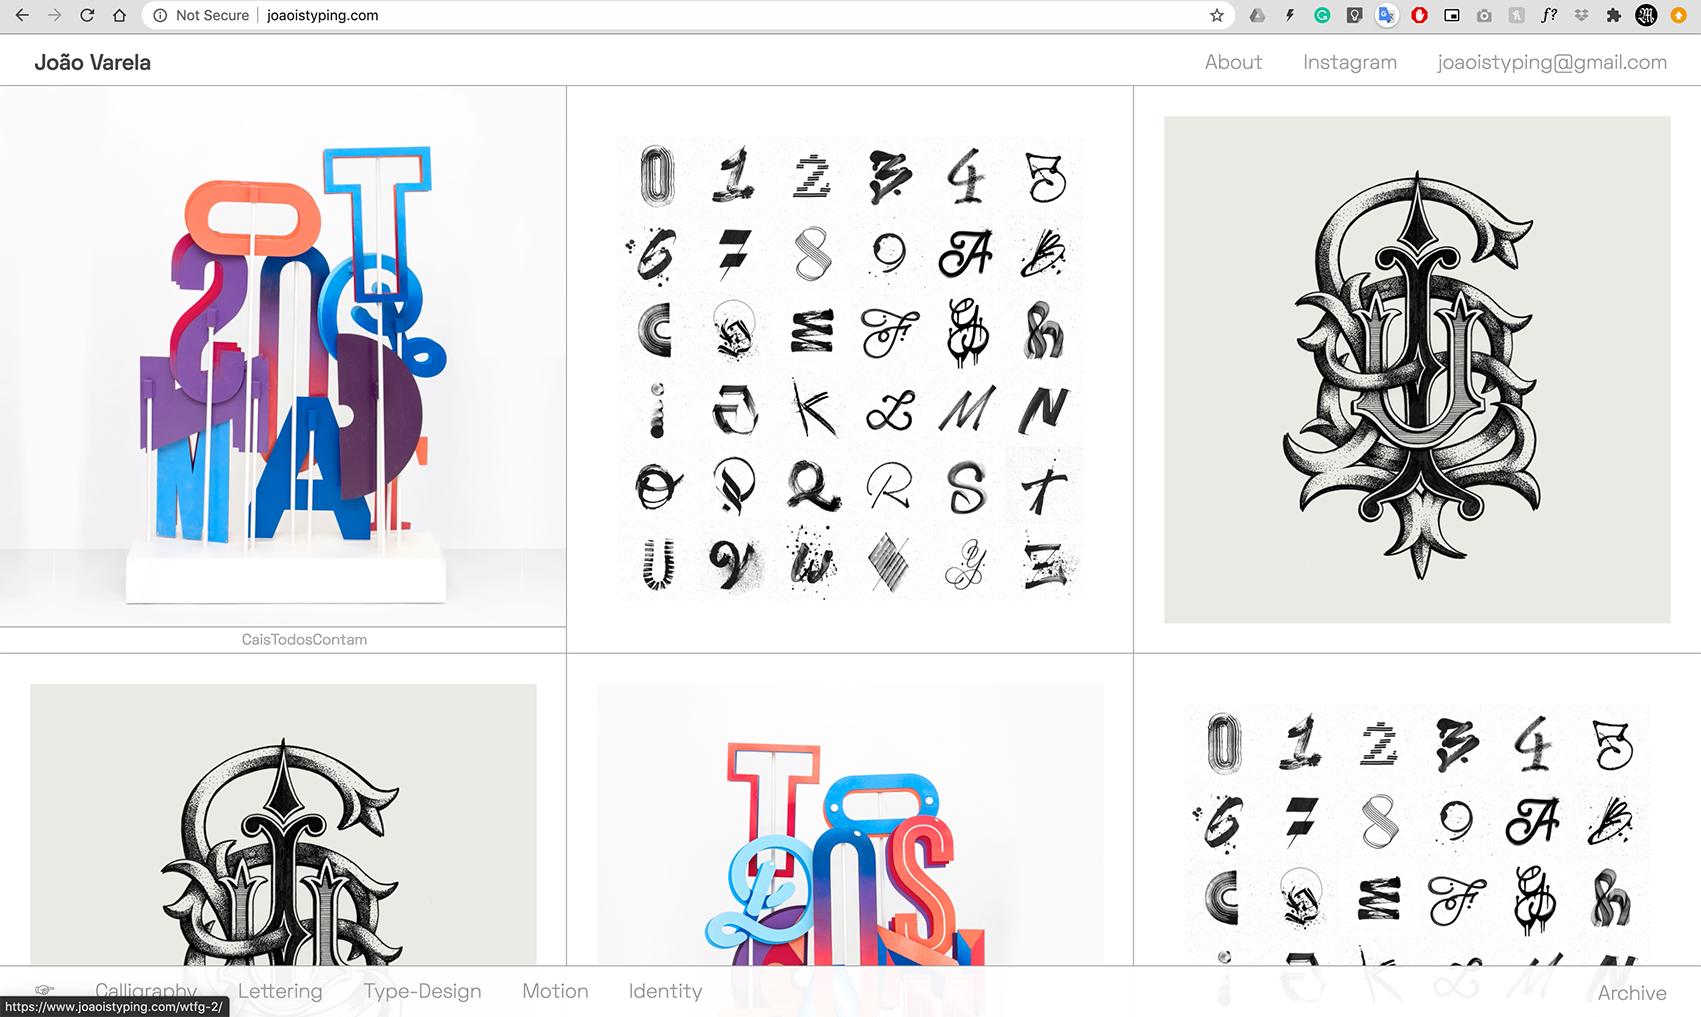This screenshot has height=1017, width=1701.
Task: Switch to the Motion category
Action: 555,991
